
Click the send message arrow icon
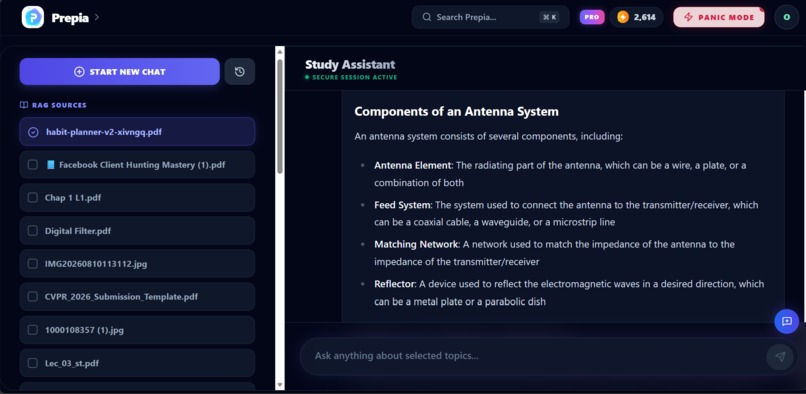pos(780,356)
